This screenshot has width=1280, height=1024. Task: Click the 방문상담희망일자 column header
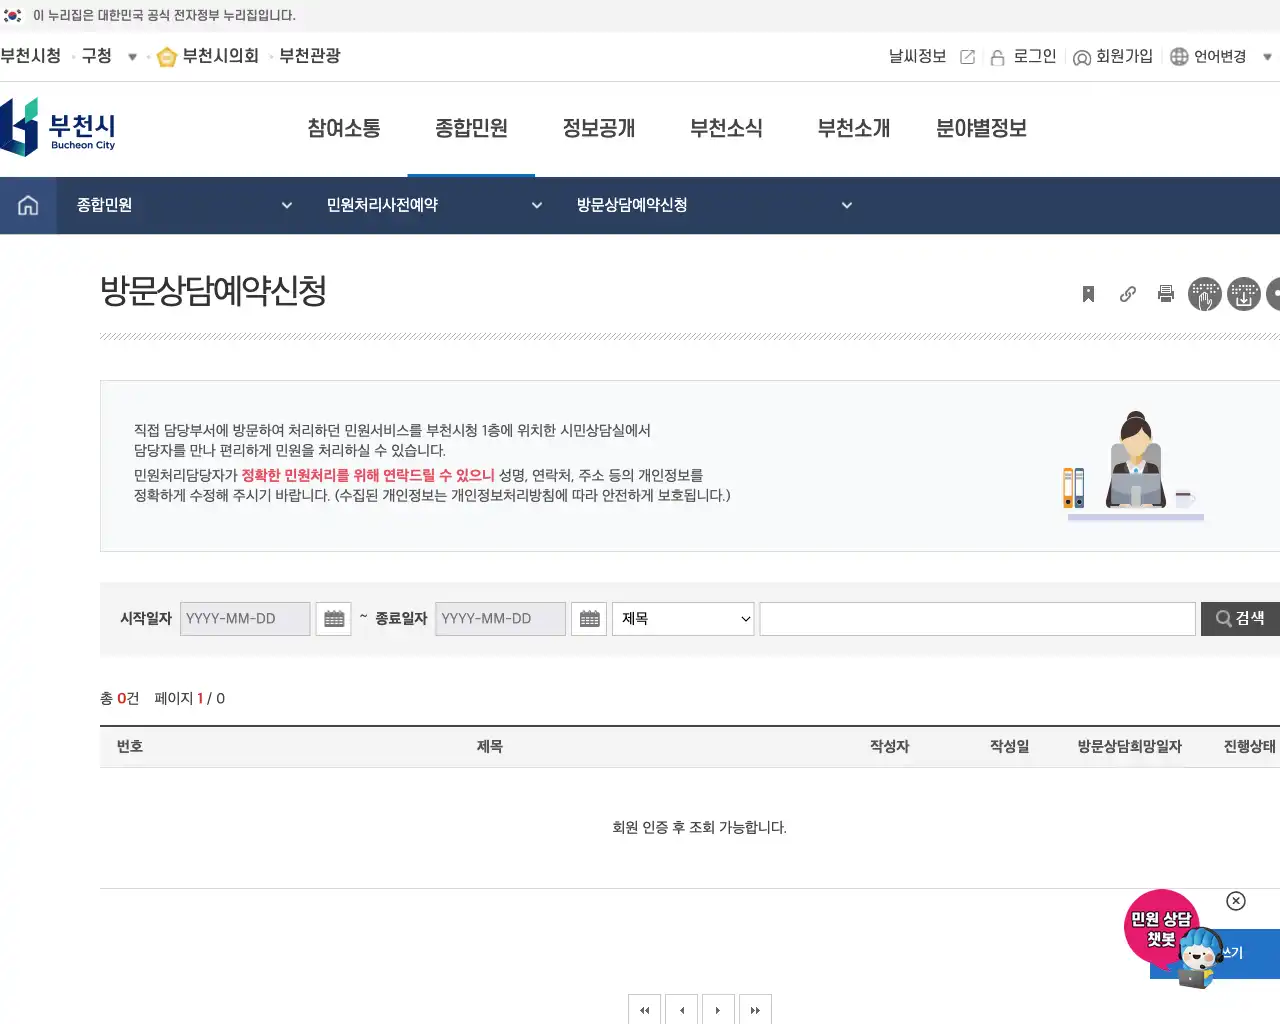click(1130, 747)
